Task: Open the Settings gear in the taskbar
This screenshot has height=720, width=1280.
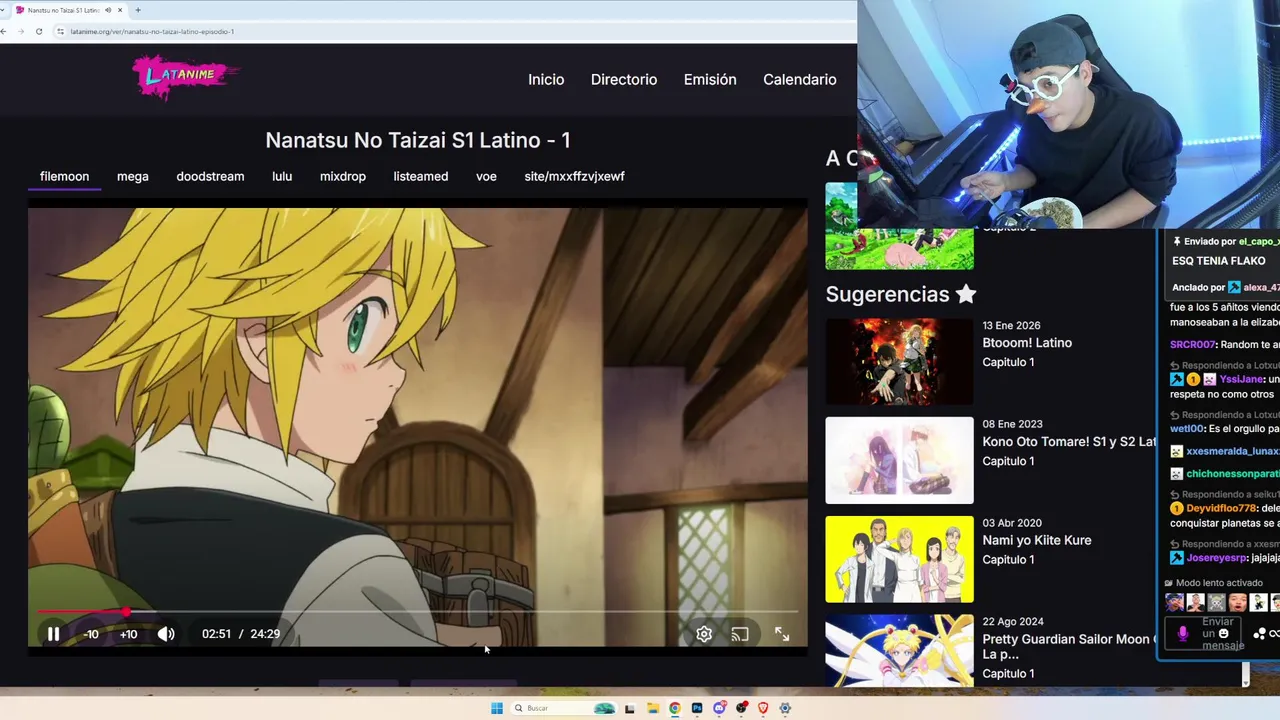Action: point(785,708)
